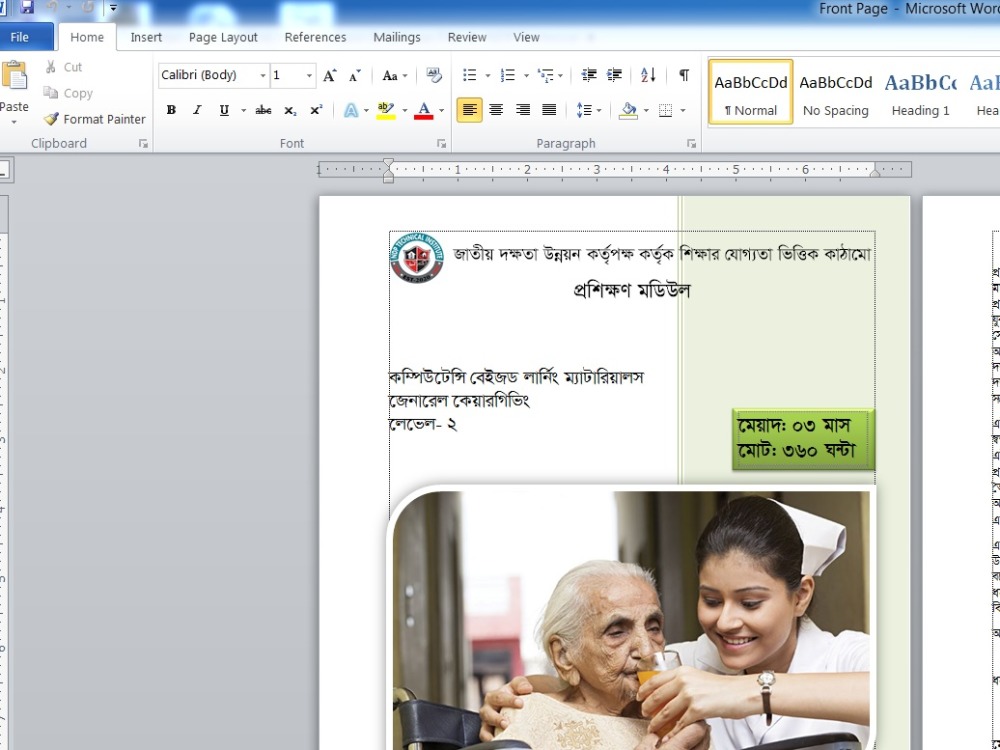Click the multilevel list icon
Viewport: 1000px width, 750px height.
point(545,75)
